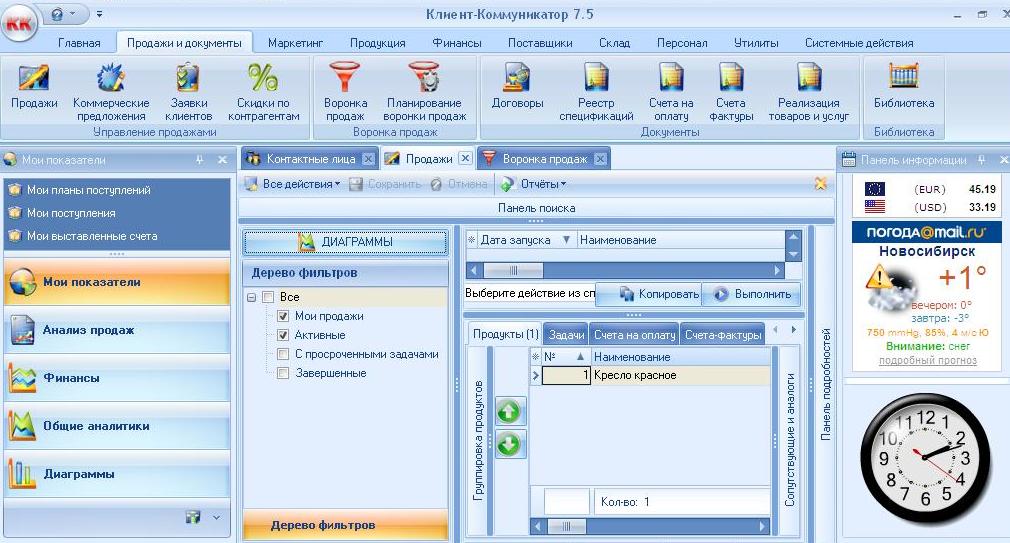Image resolution: width=1010 pixels, height=543 pixels.
Task: Switch to Маркетинг ribbon tab
Action: (x=296, y=43)
